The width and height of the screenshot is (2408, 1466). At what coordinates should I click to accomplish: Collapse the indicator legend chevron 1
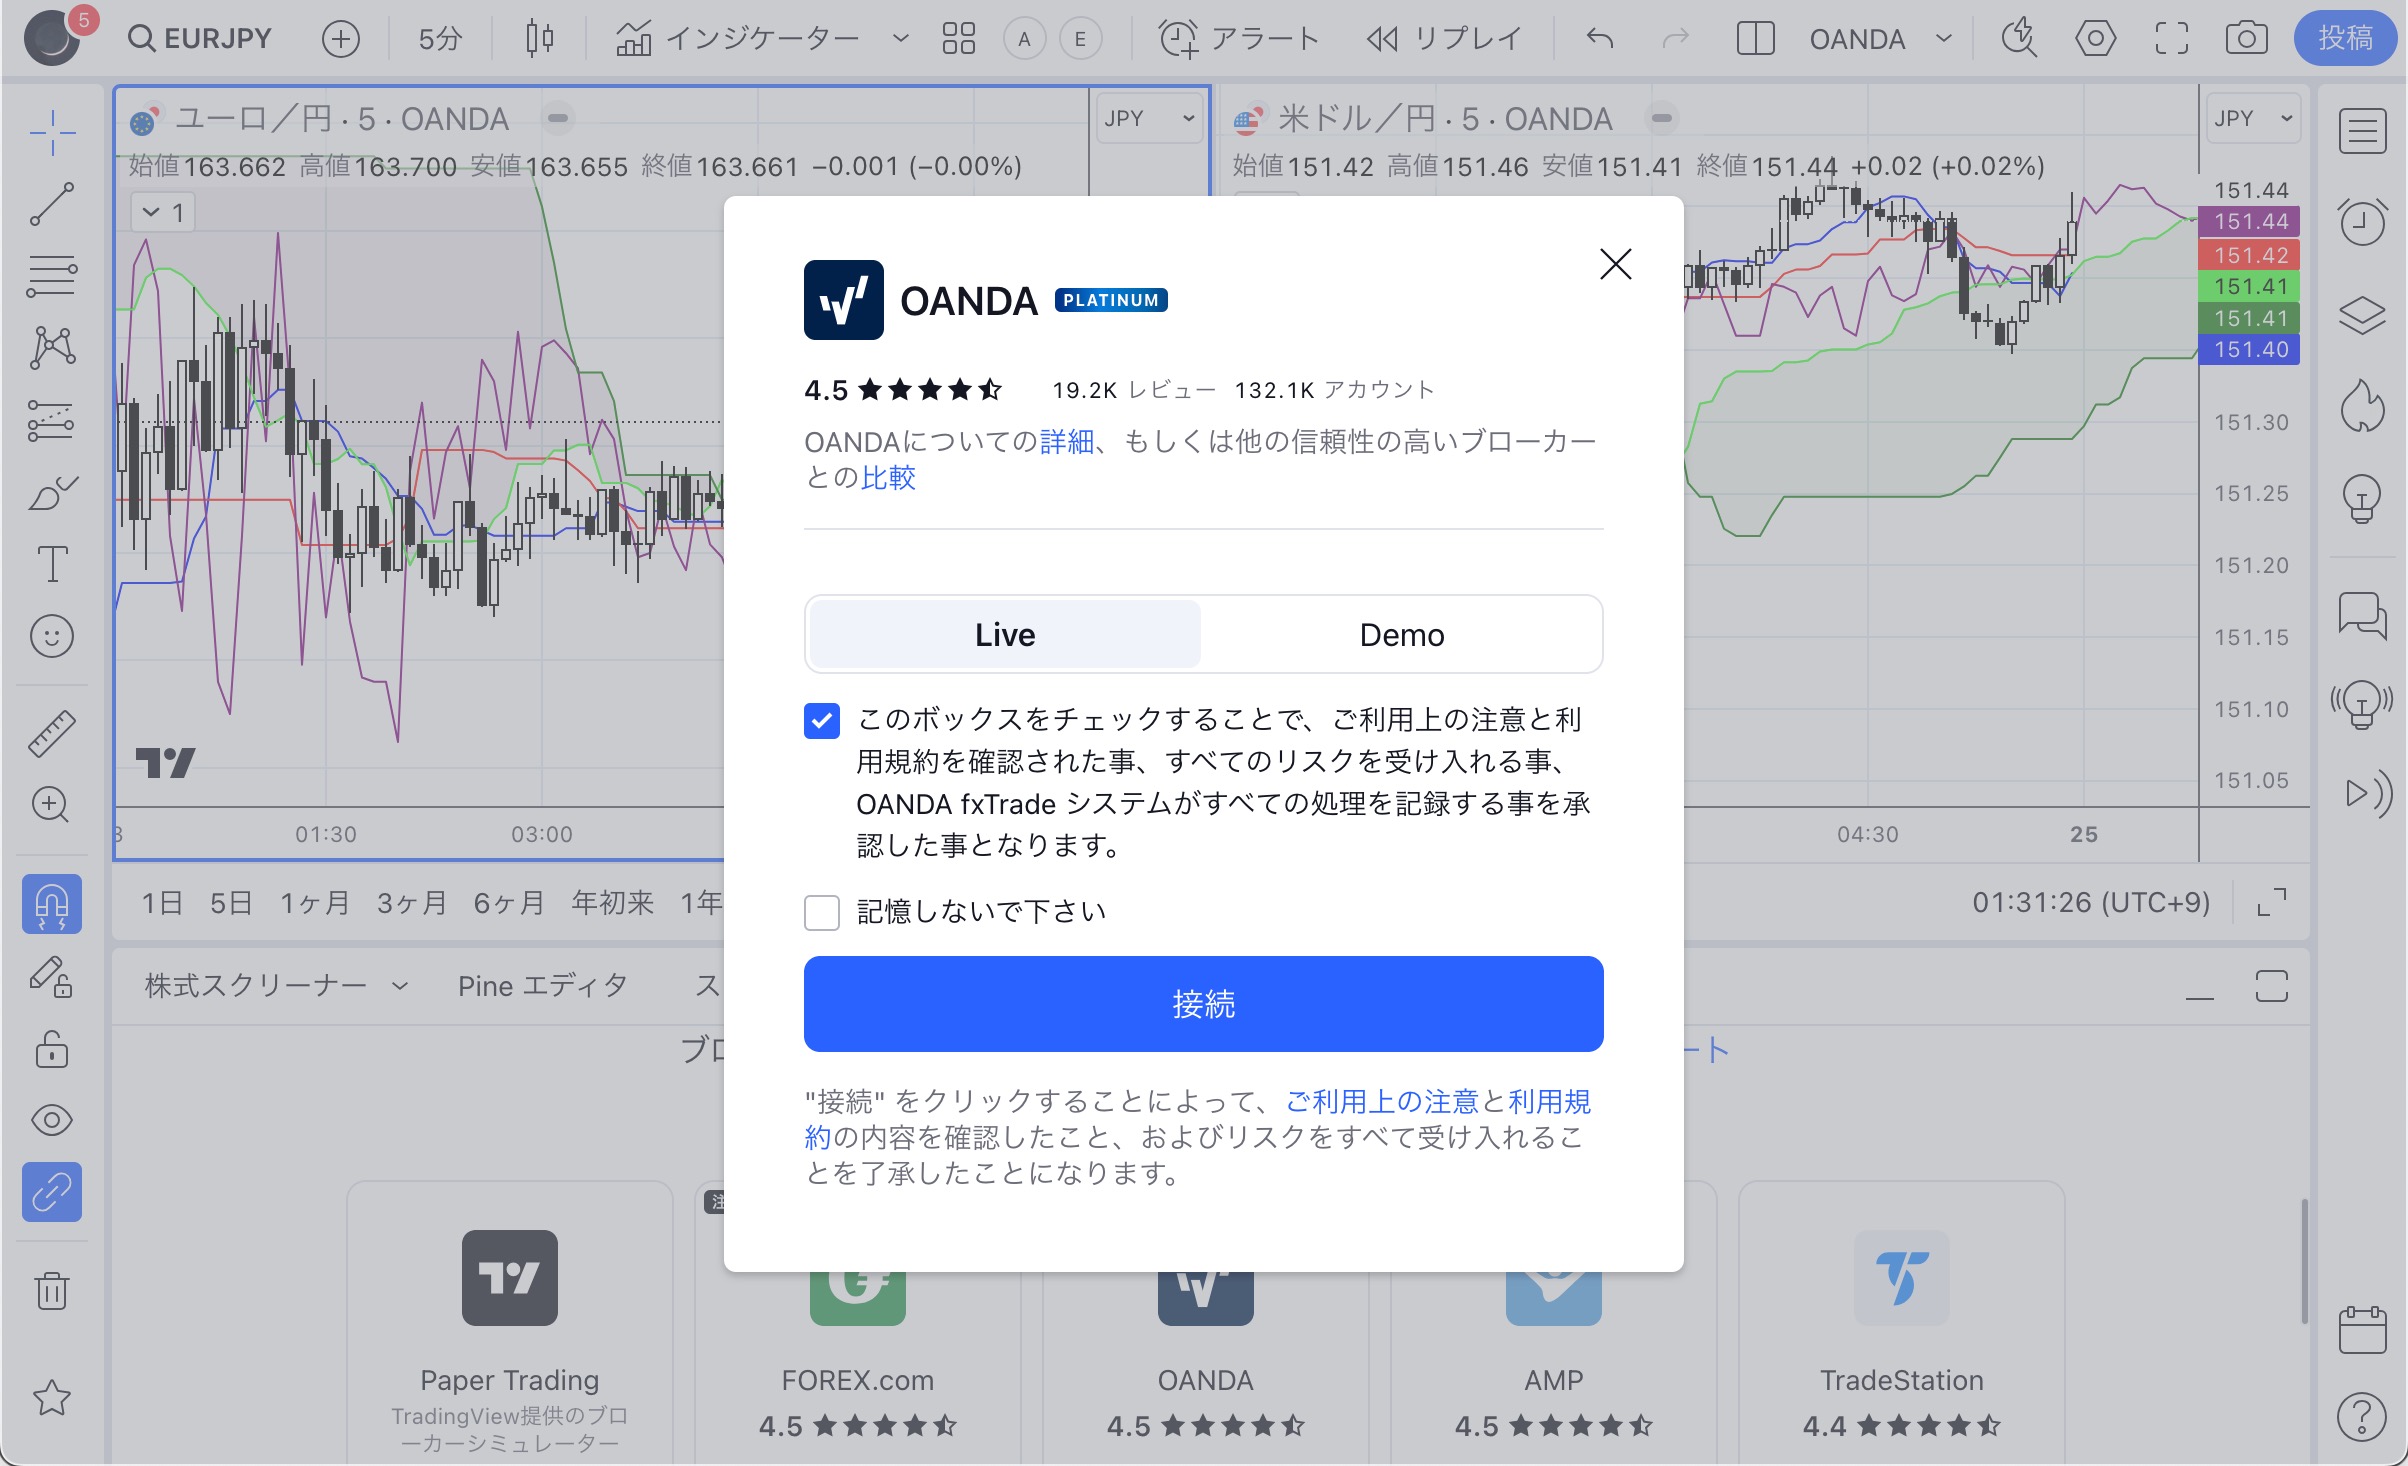pyautogui.click(x=163, y=212)
